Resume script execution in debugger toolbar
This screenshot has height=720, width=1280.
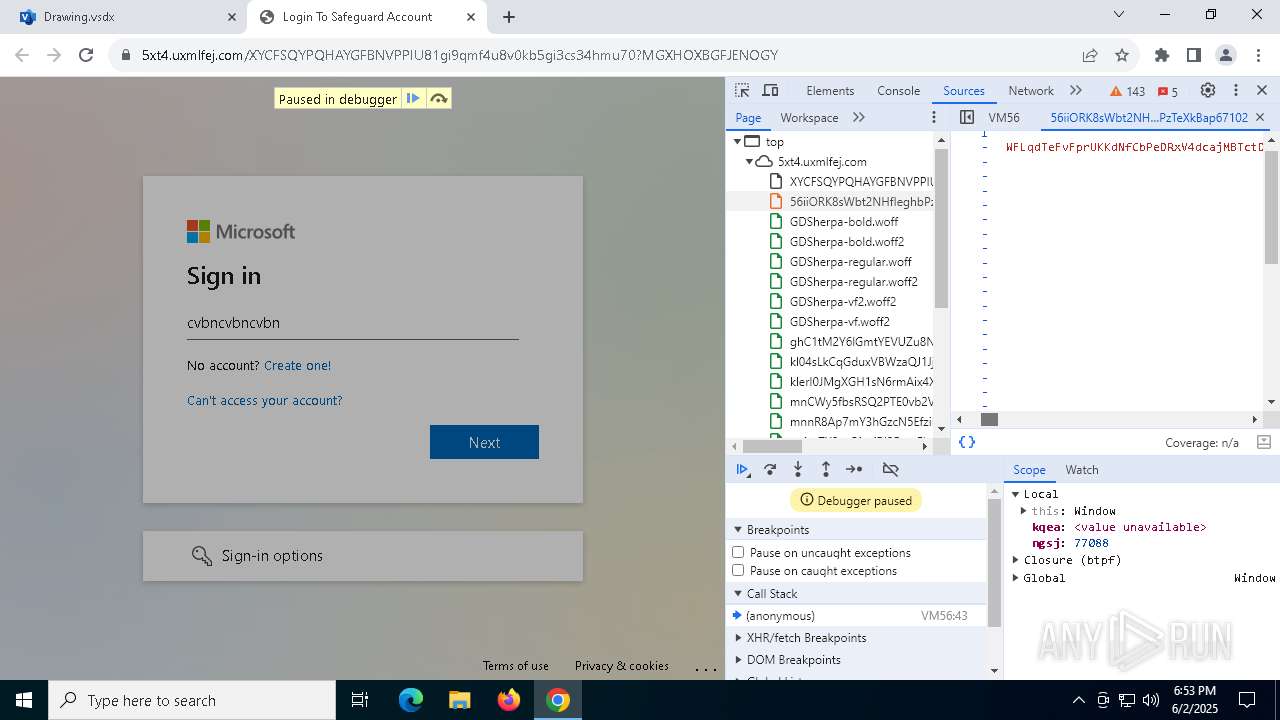coord(743,469)
